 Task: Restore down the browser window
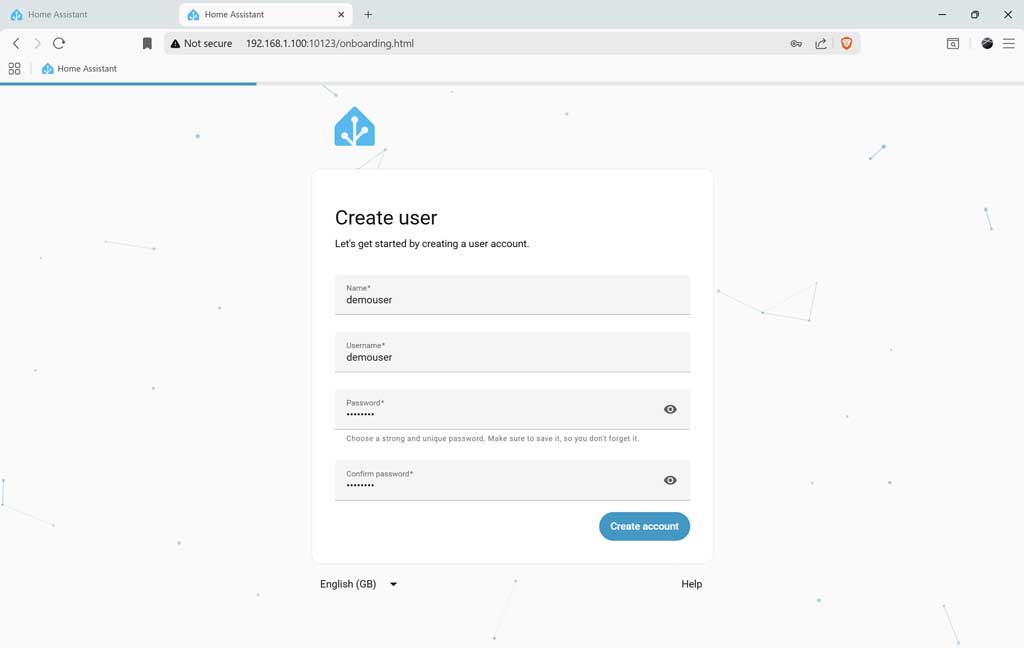(974, 14)
